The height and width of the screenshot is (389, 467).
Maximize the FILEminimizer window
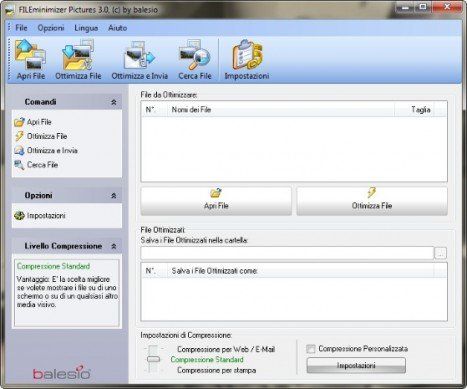point(423,6)
